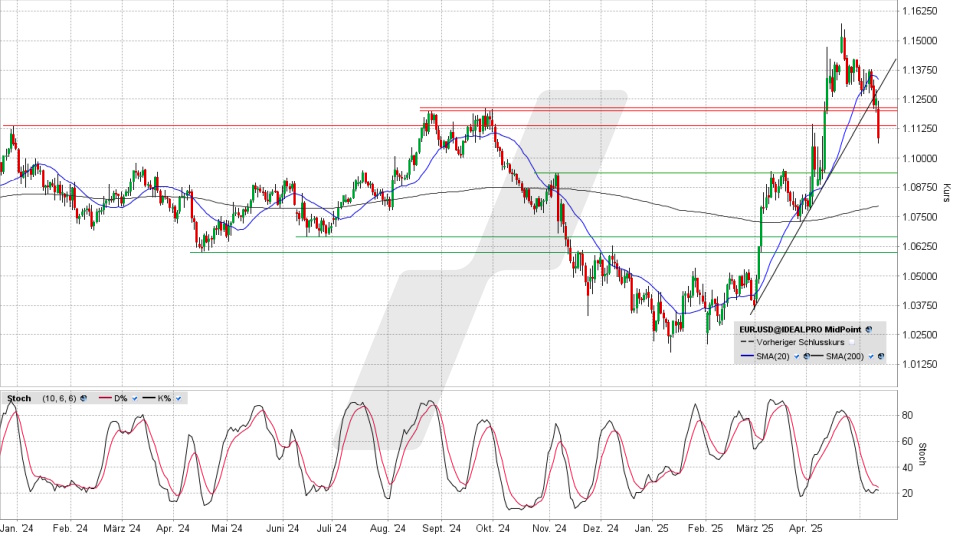Image resolution: width=960 pixels, height=540 pixels.
Task: Toggle the SMA(200) visibility checkbox
Action: click(x=871, y=356)
